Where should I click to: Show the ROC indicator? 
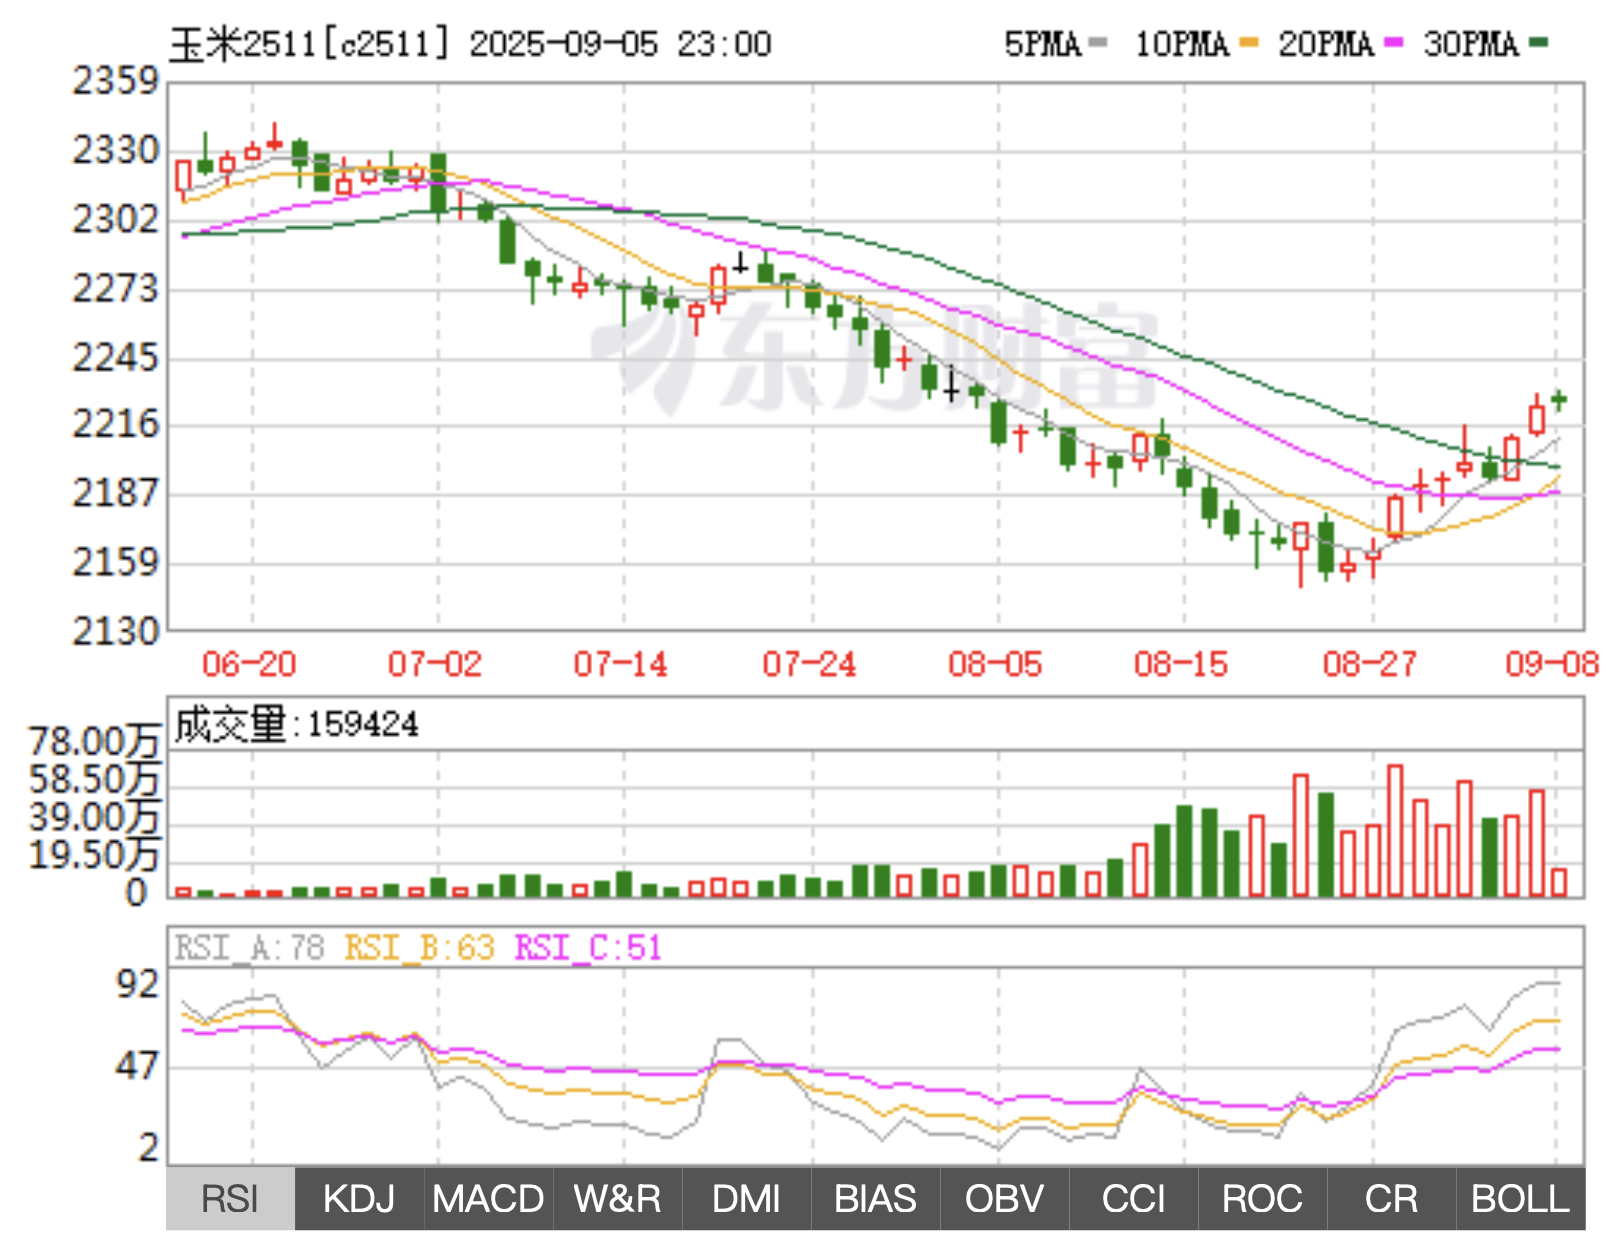[1262, 1198]
